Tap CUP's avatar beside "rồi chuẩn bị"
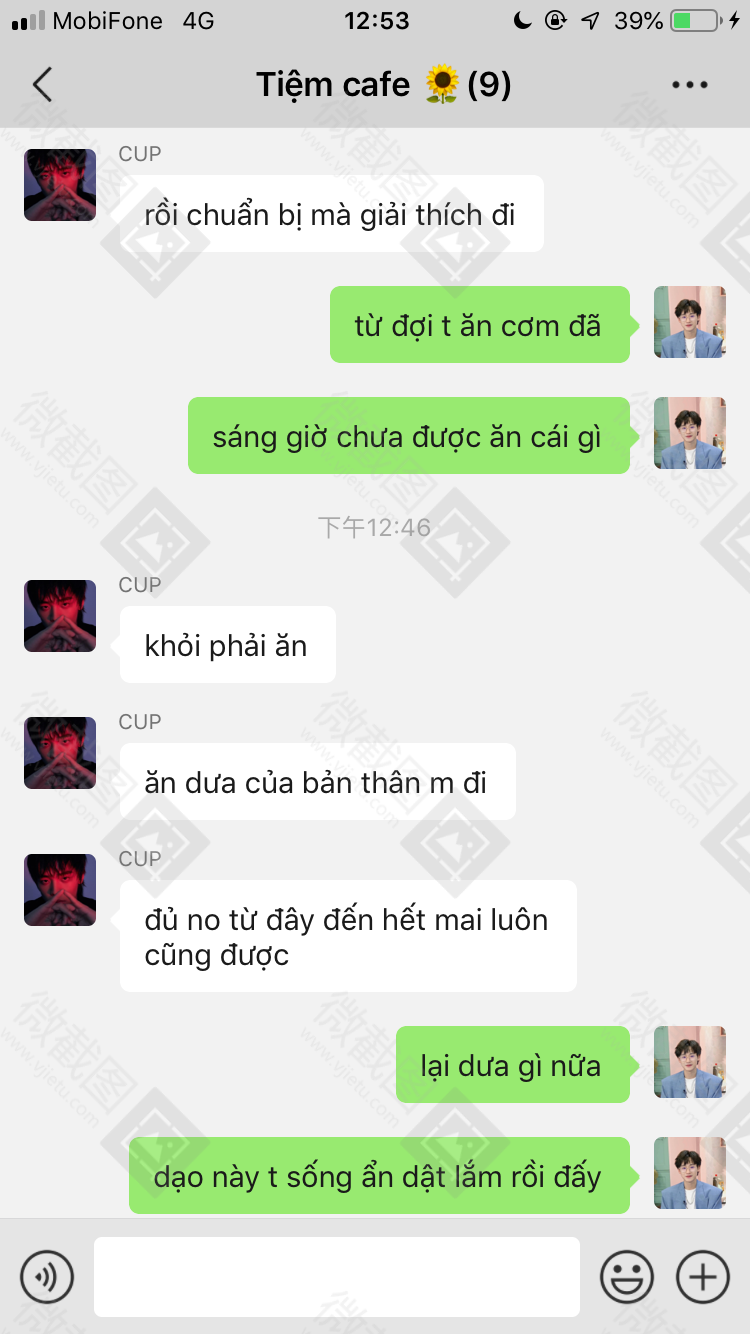 [60, 185]
